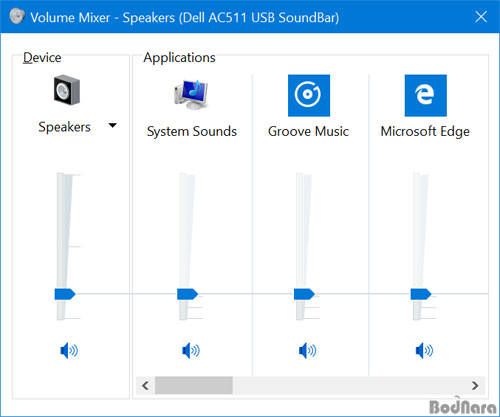The height and width of the screenshot is (417, 500).
Task: Click the left arrow of the applications scrollbar
Action: click(x=145, y=386)
